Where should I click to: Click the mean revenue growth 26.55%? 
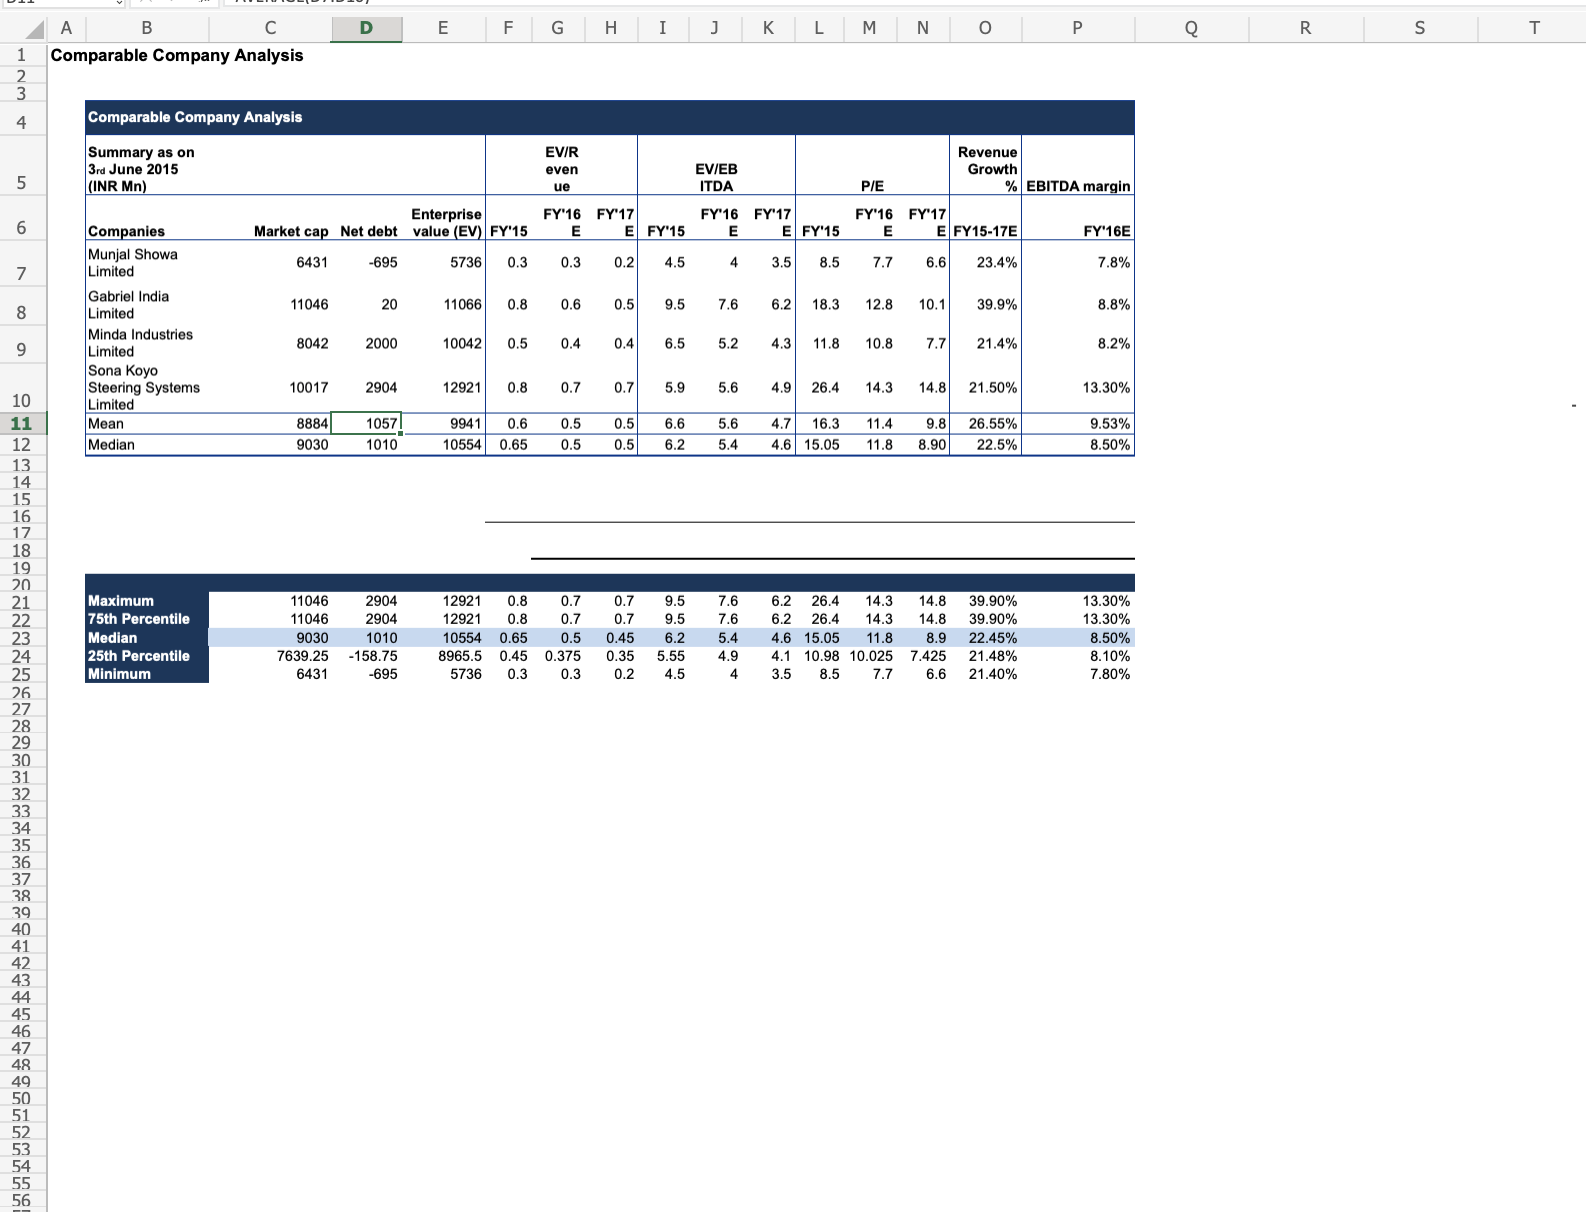click(993, 424)
